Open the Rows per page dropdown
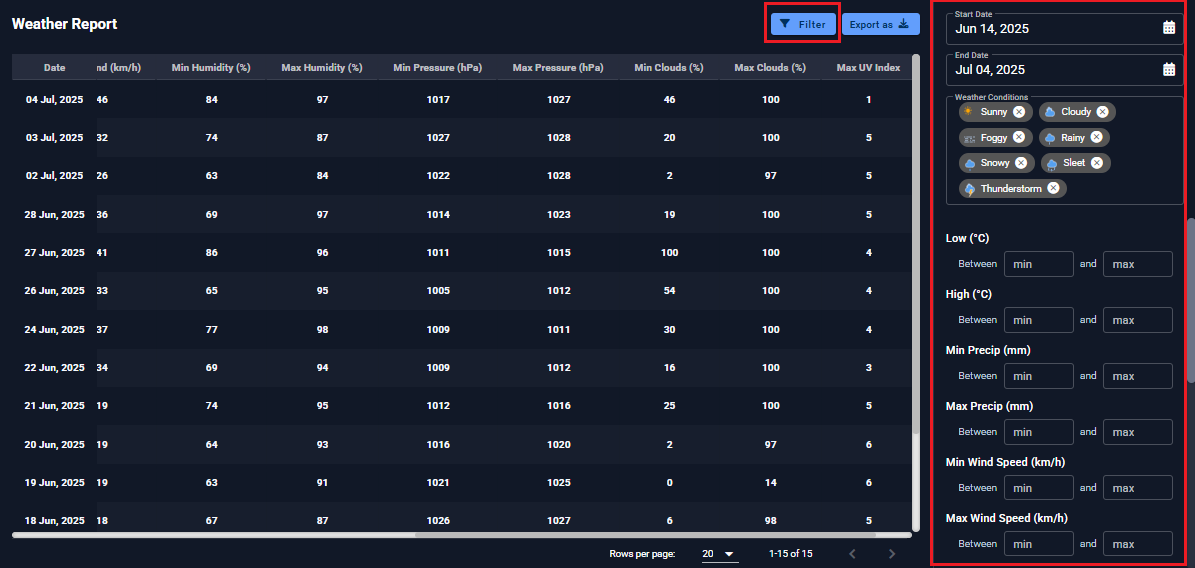 click(x=720, y=554)
